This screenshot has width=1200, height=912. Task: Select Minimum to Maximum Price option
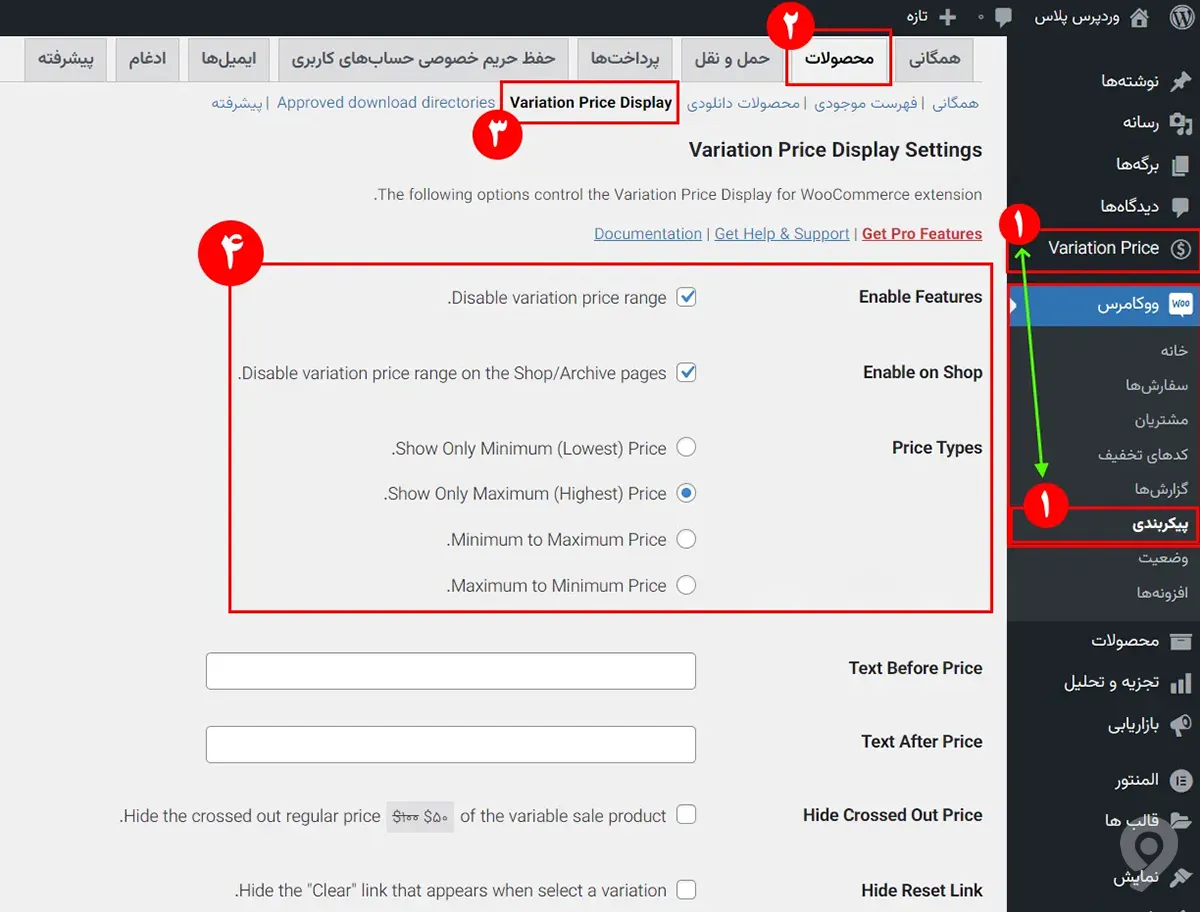[686, 539]
